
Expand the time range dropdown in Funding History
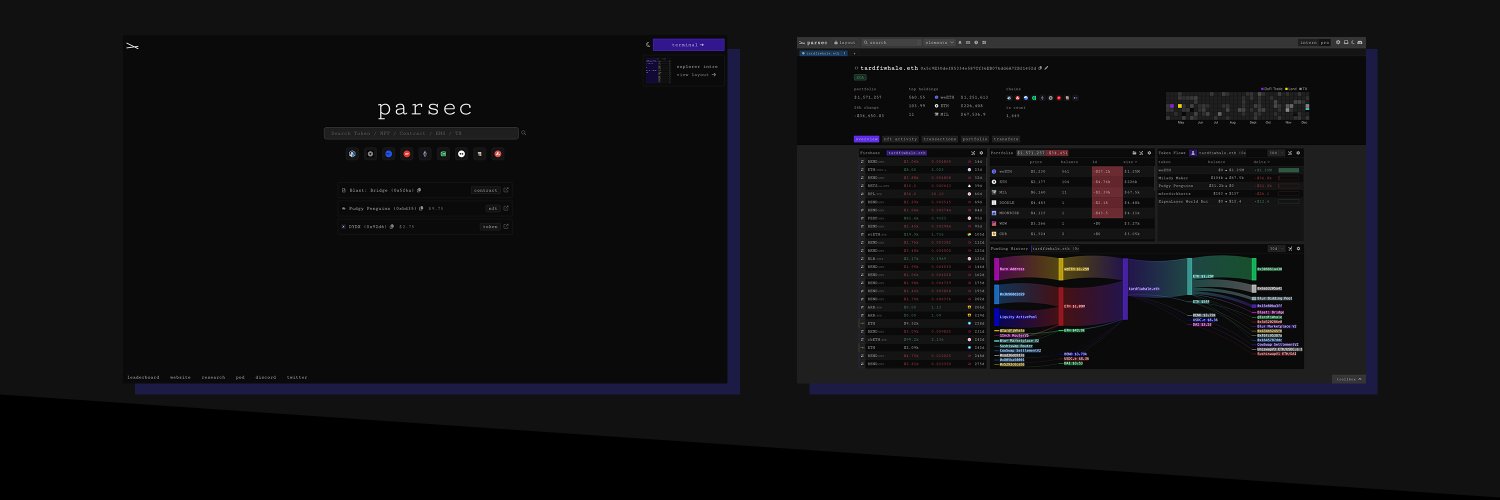point(1277,248)
